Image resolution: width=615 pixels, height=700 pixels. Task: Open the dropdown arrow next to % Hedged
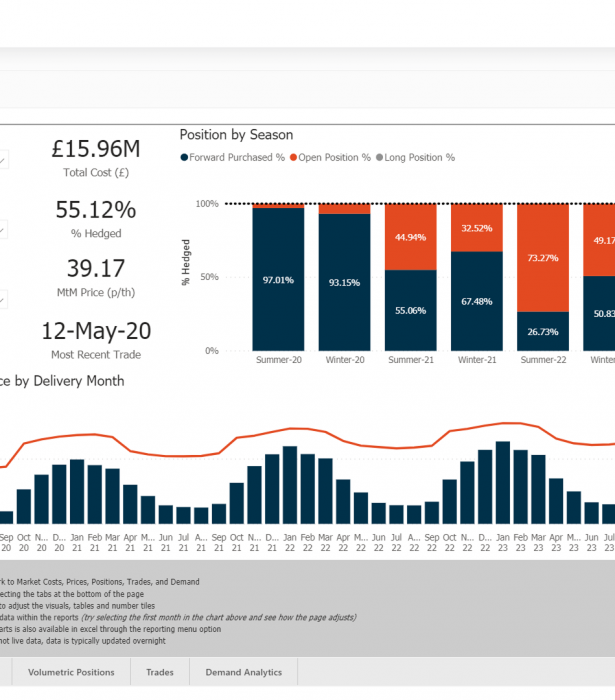pos(3,230)
